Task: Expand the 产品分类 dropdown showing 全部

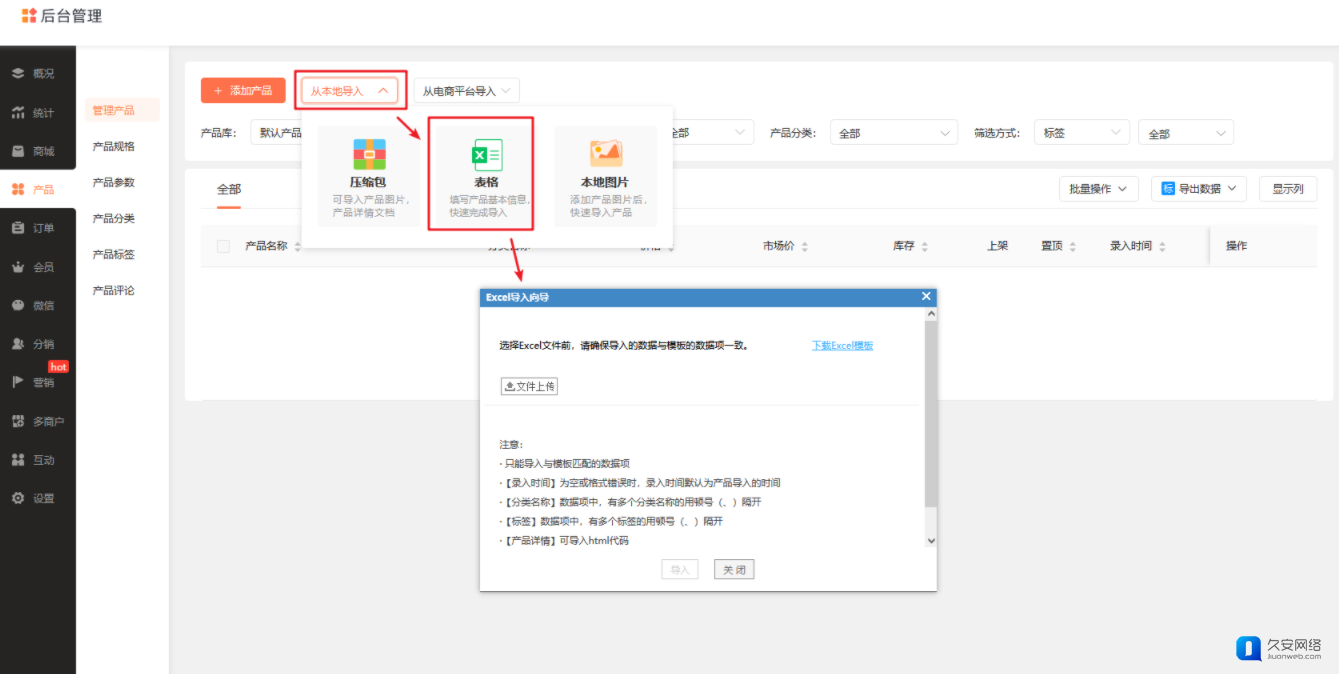Action: click(x=894, y=133)
